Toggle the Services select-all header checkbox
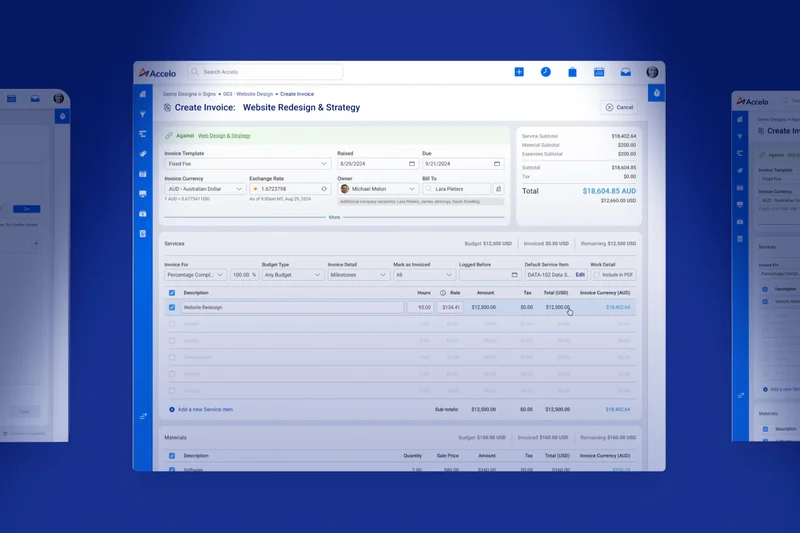 point(172,293)
